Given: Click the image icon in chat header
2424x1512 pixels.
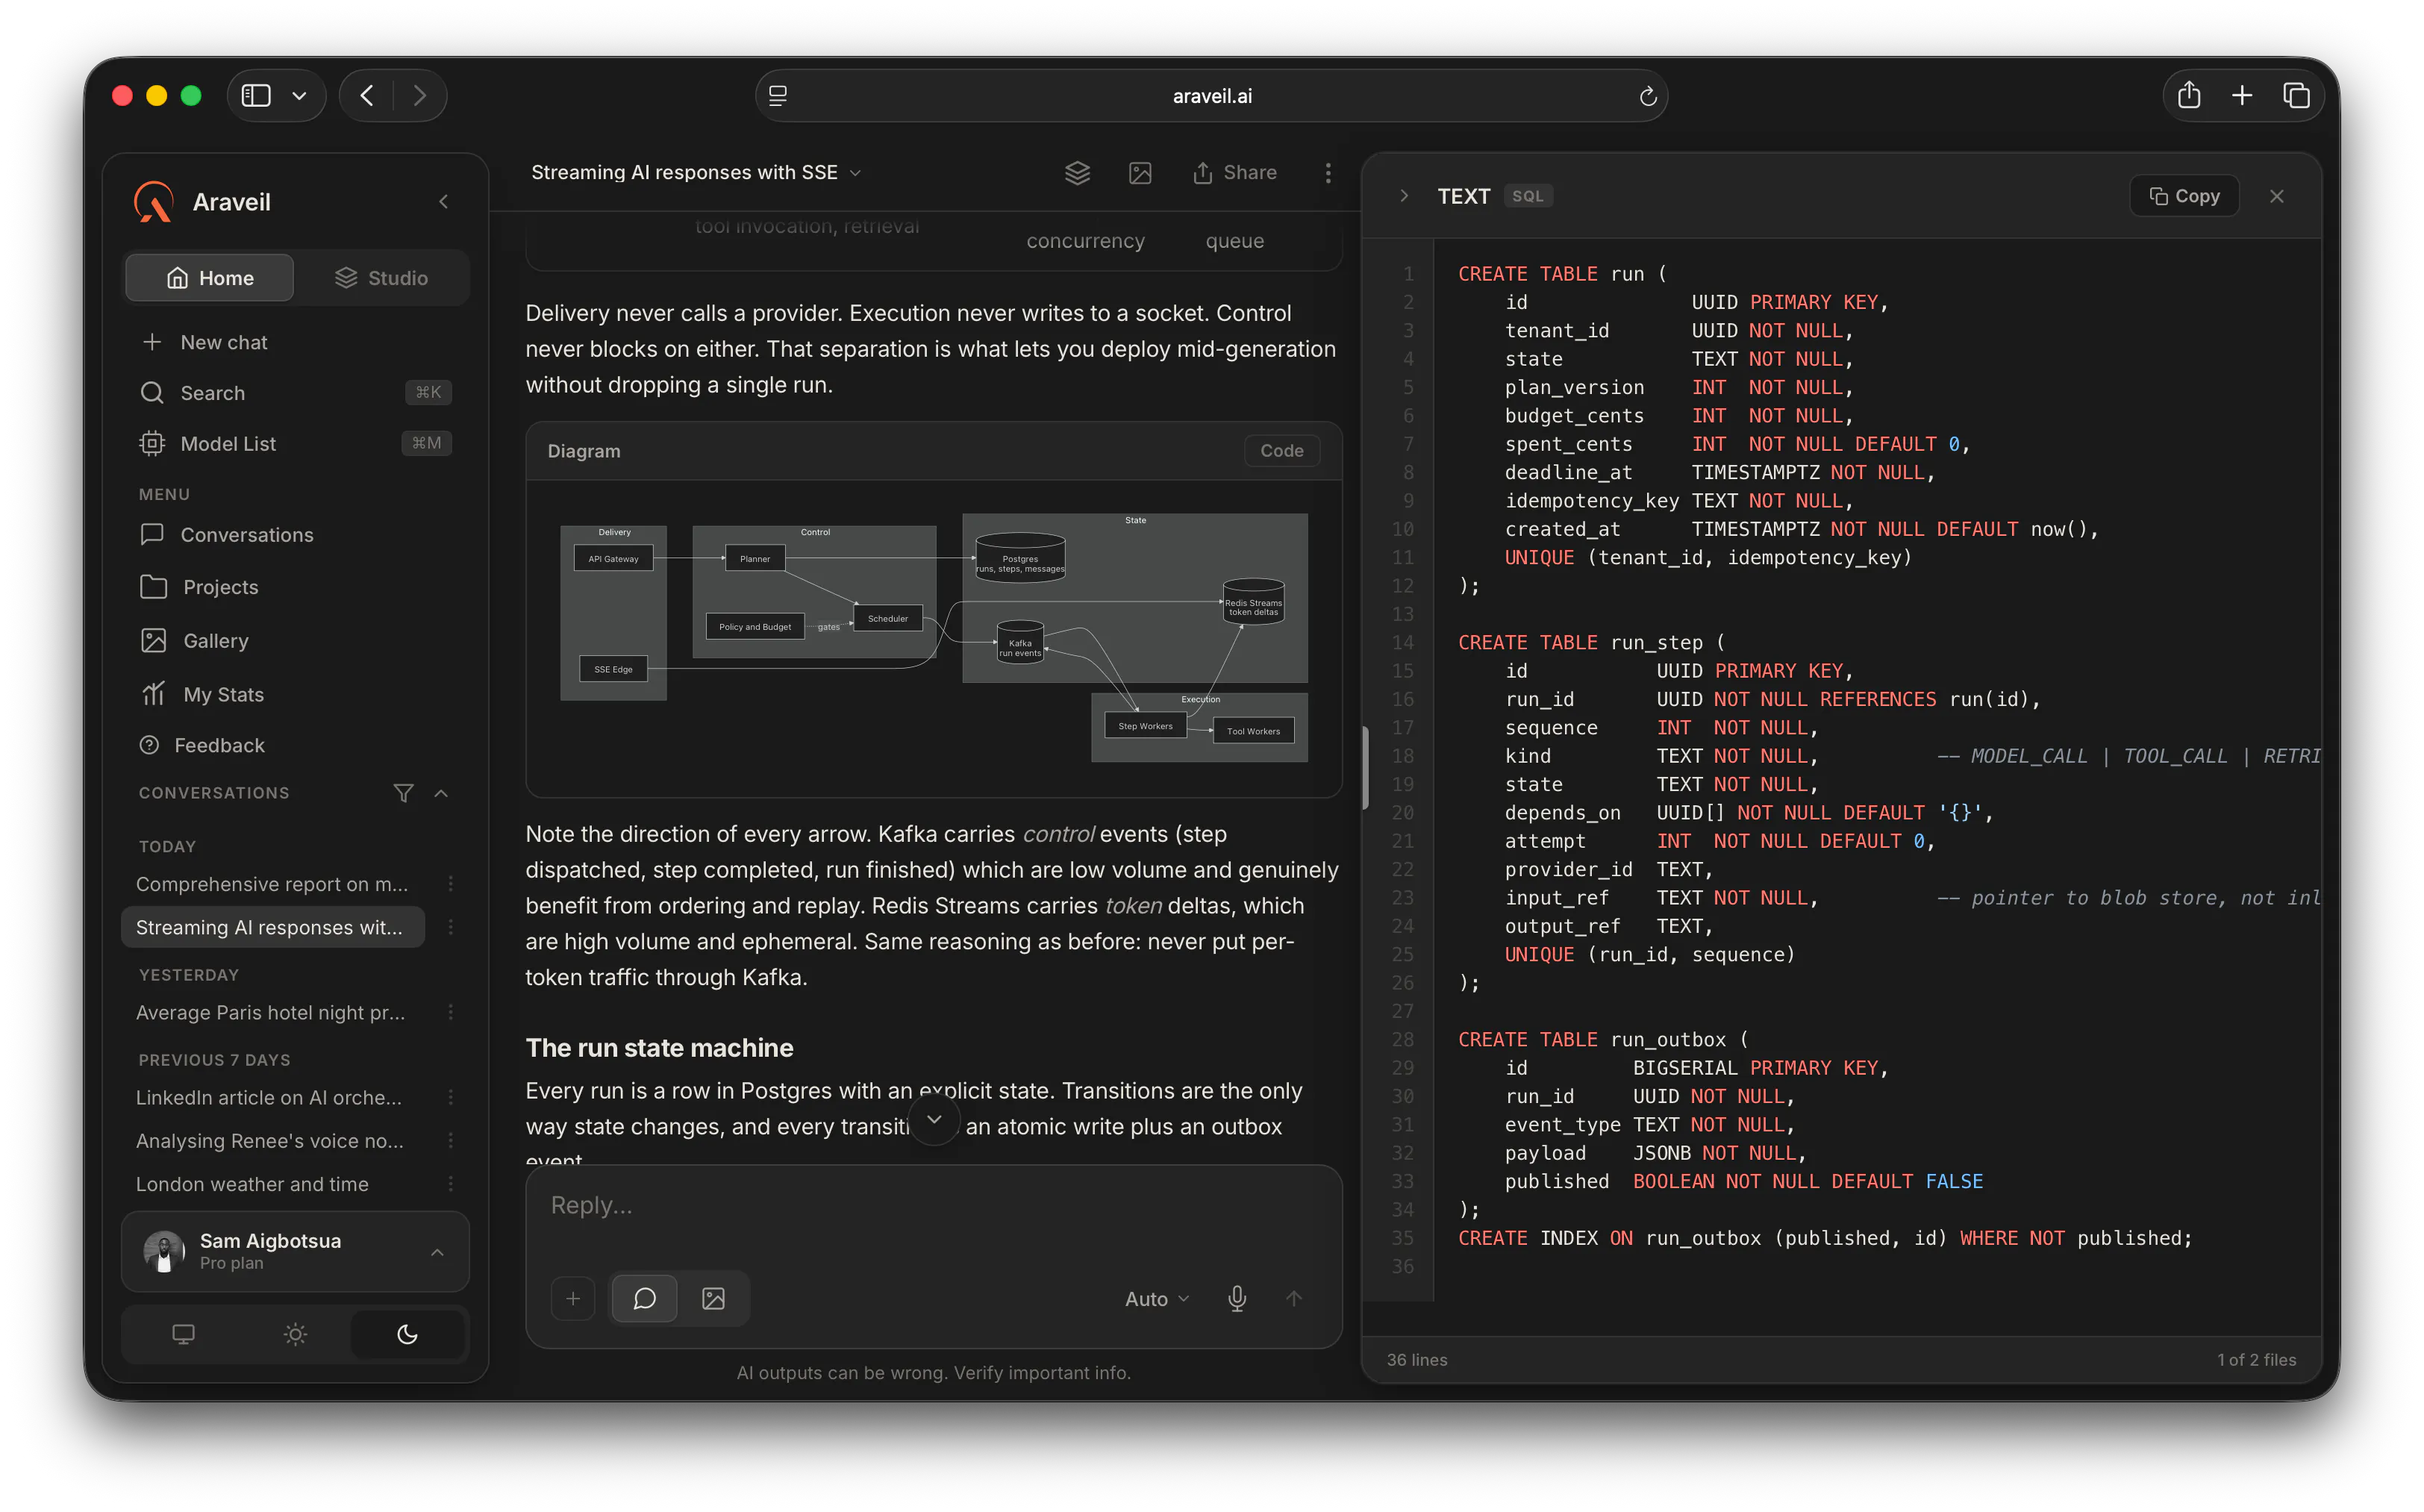Looking at the screenshot, I should (1140, 173).
